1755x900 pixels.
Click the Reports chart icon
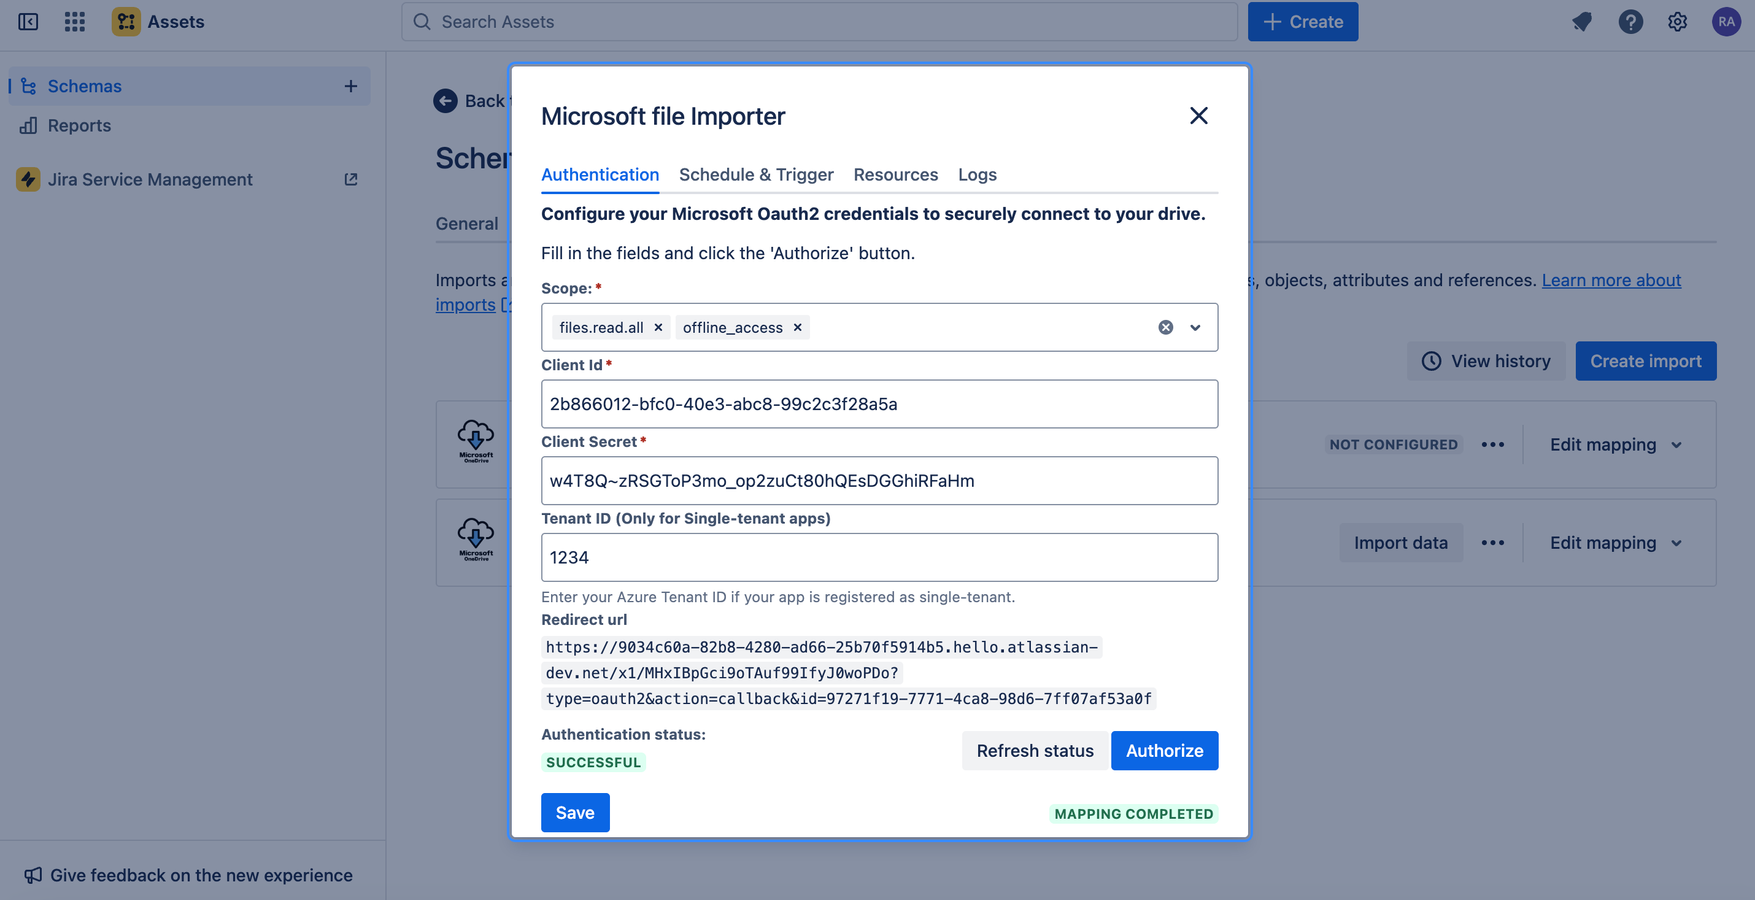tap(28, 125)
